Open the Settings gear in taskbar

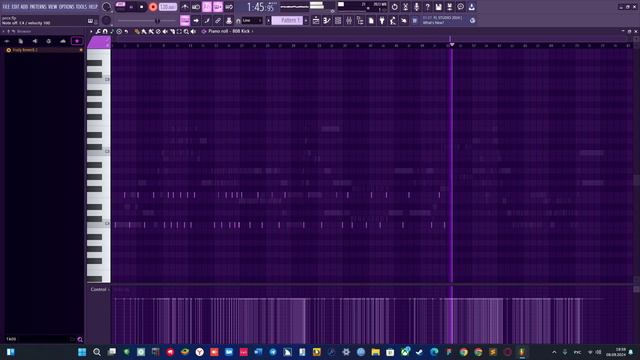[346, 352]
